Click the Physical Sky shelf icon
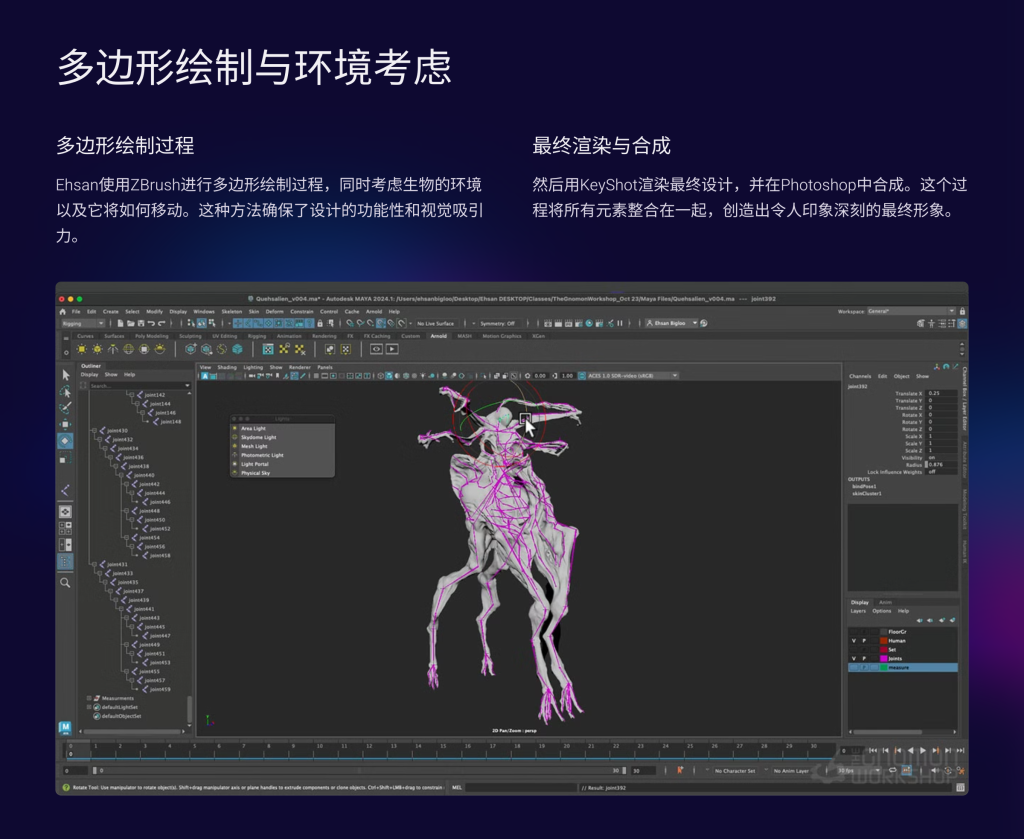Screen dimensions: 1024x839 pyautogui.click(x=160, y=349)
